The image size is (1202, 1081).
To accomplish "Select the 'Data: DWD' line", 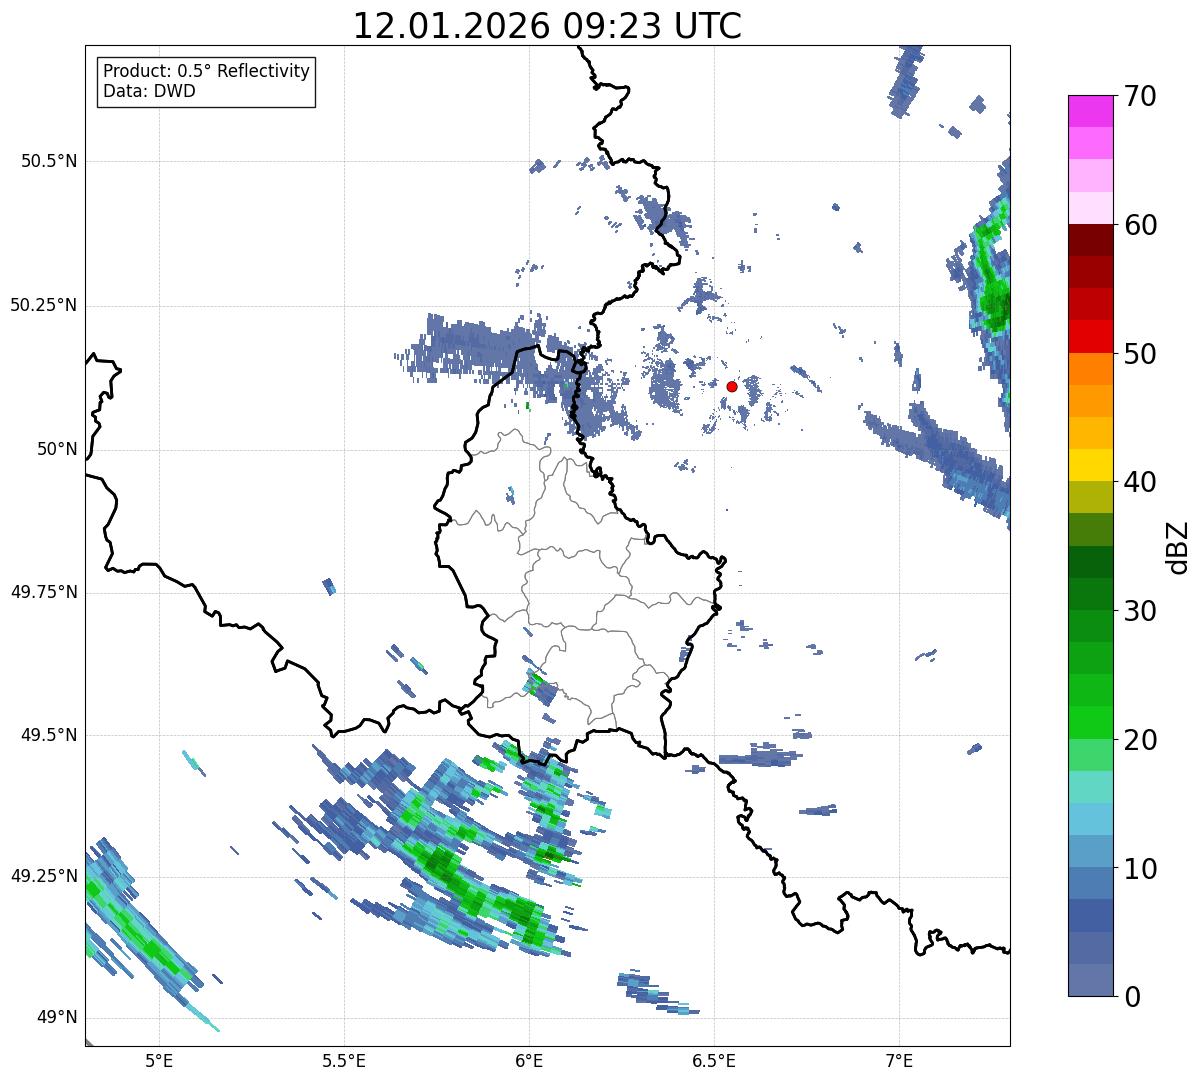I will pyautogui.click(x=149, y=91).
